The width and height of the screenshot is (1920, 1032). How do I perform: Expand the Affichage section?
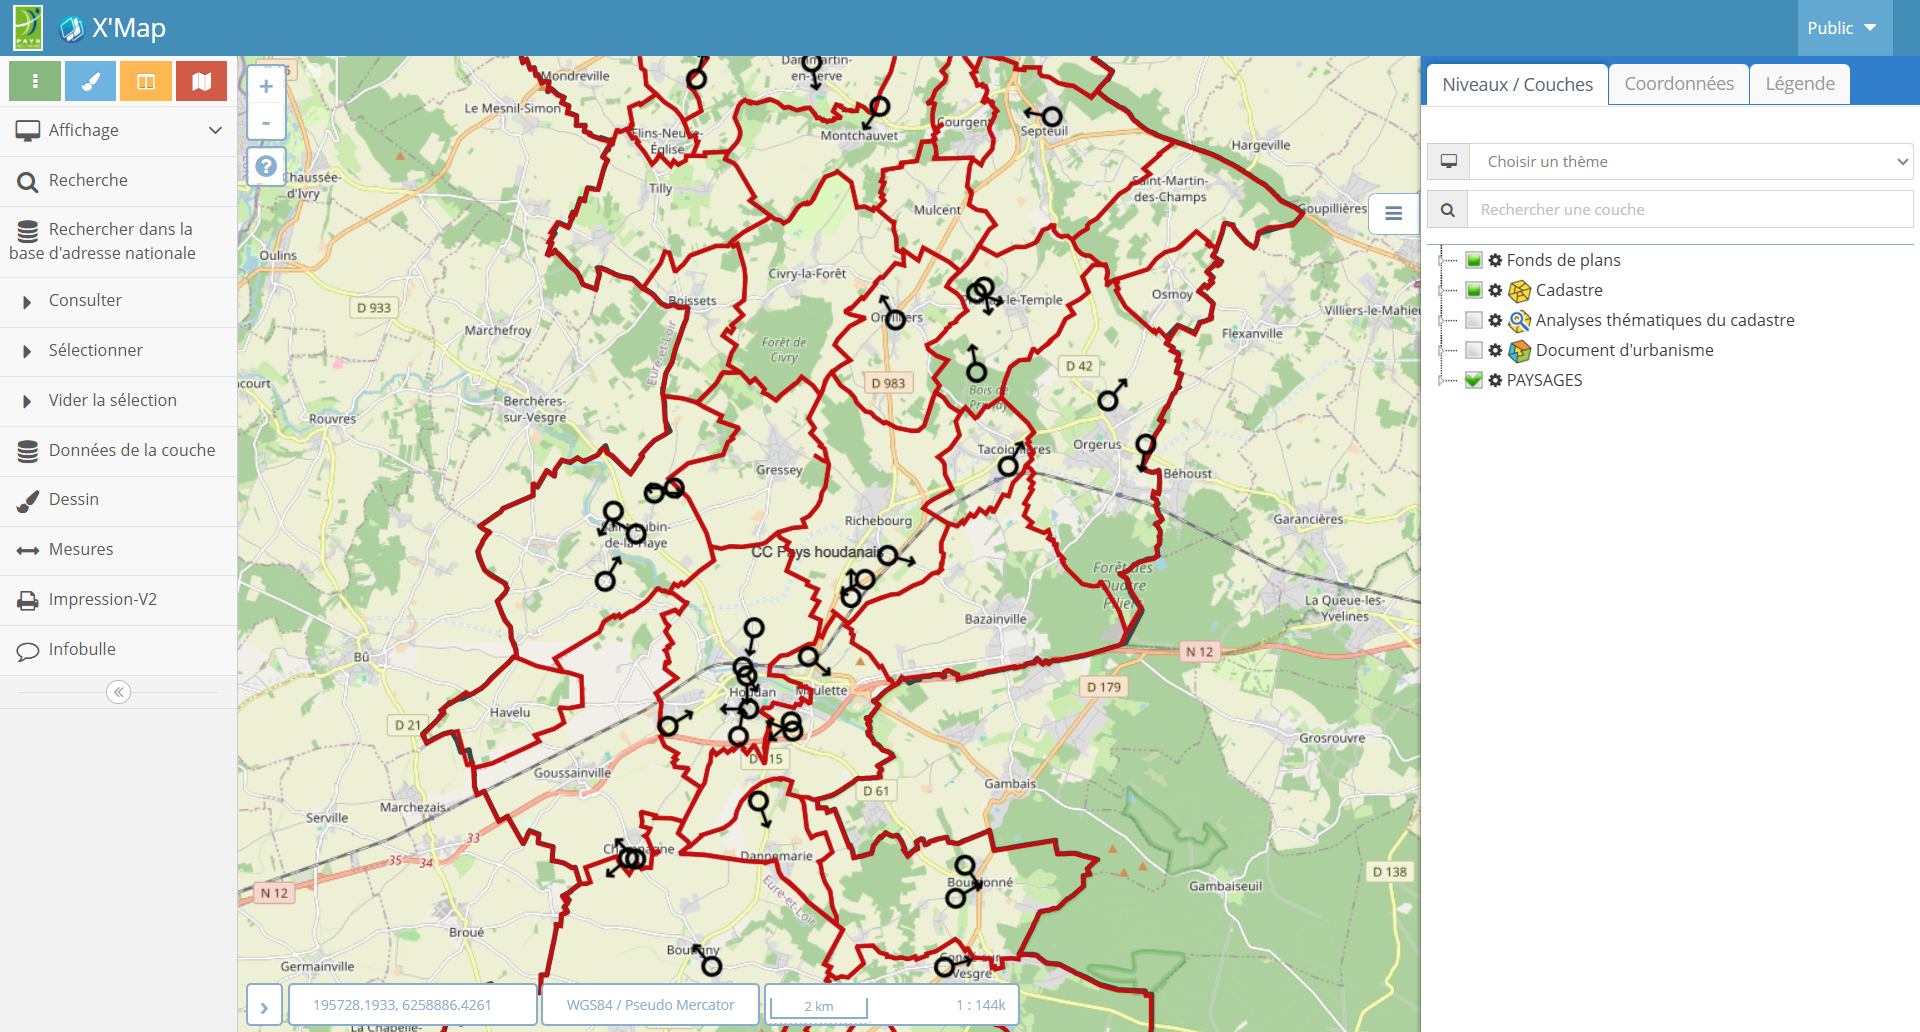(118, 130)
